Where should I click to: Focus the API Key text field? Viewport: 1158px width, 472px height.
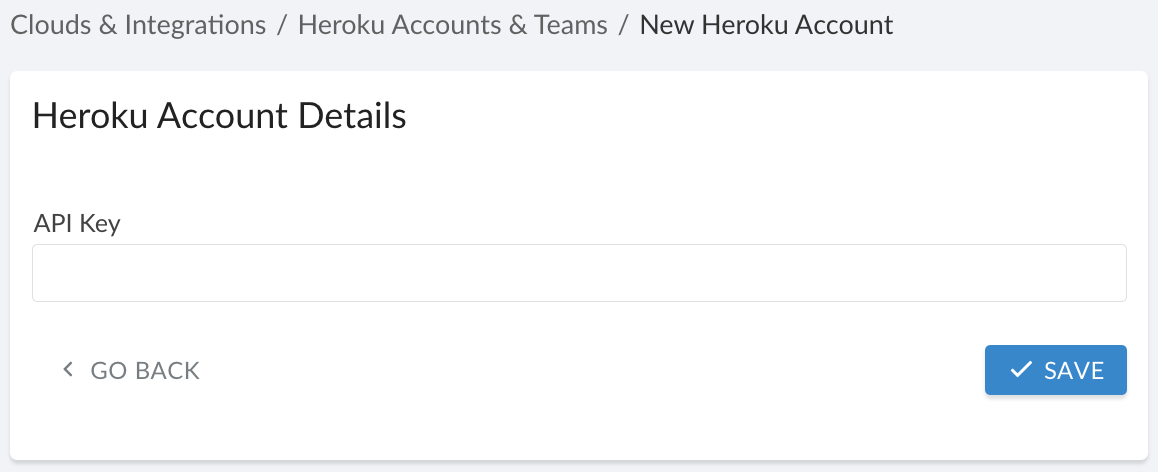click(x=579, y=273)
